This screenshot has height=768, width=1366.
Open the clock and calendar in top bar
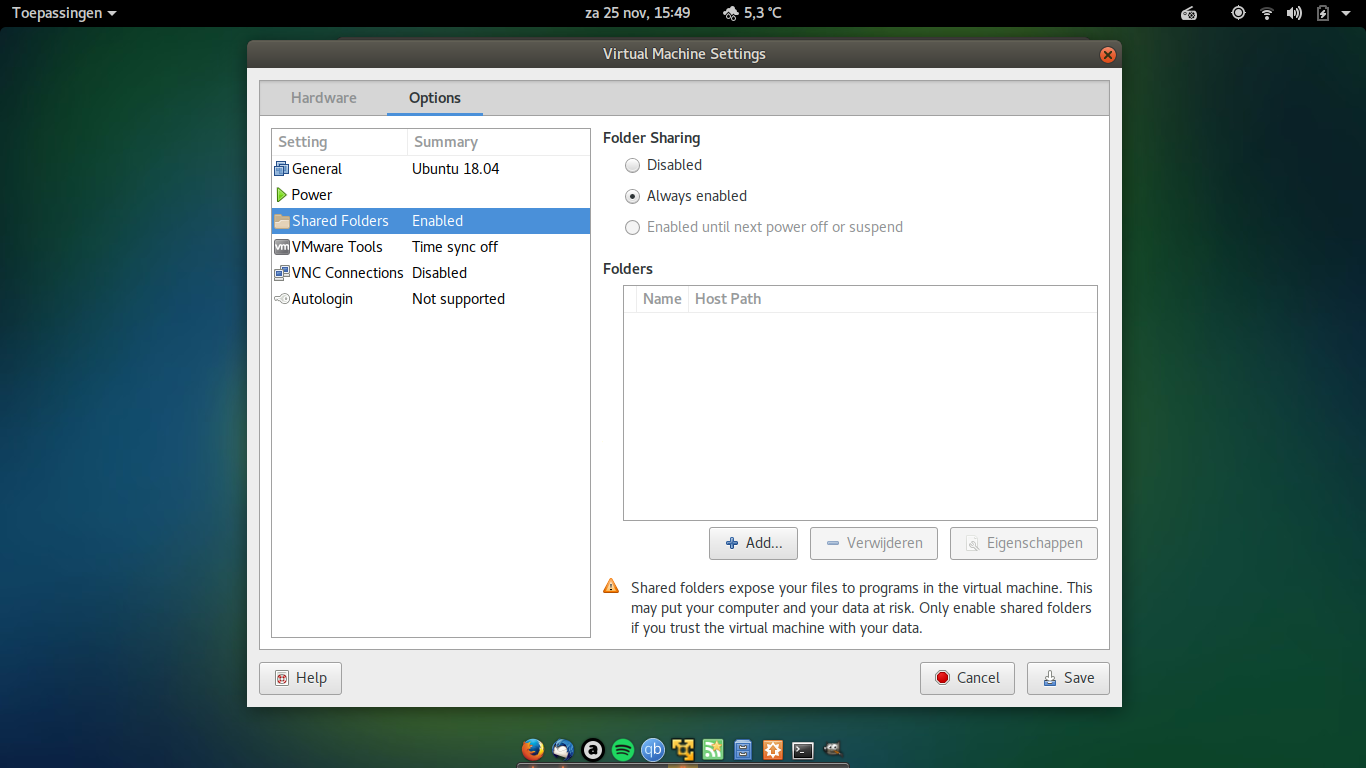point(637,13)
